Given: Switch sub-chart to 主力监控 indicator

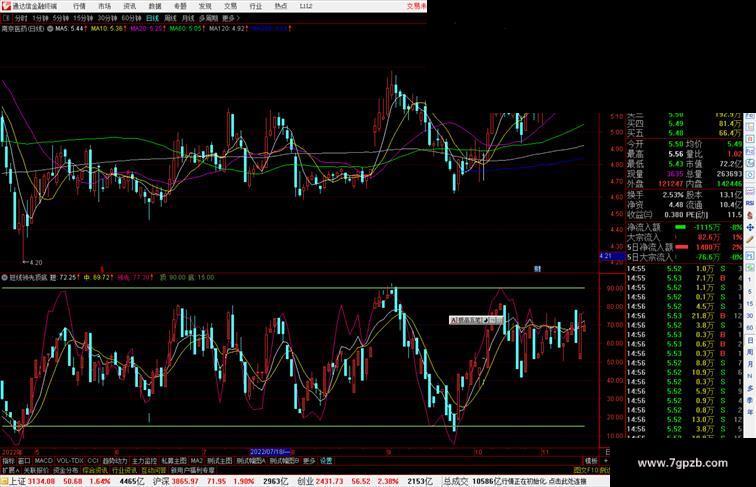Looking at the screenshot, I should click(x=144, y=461).
